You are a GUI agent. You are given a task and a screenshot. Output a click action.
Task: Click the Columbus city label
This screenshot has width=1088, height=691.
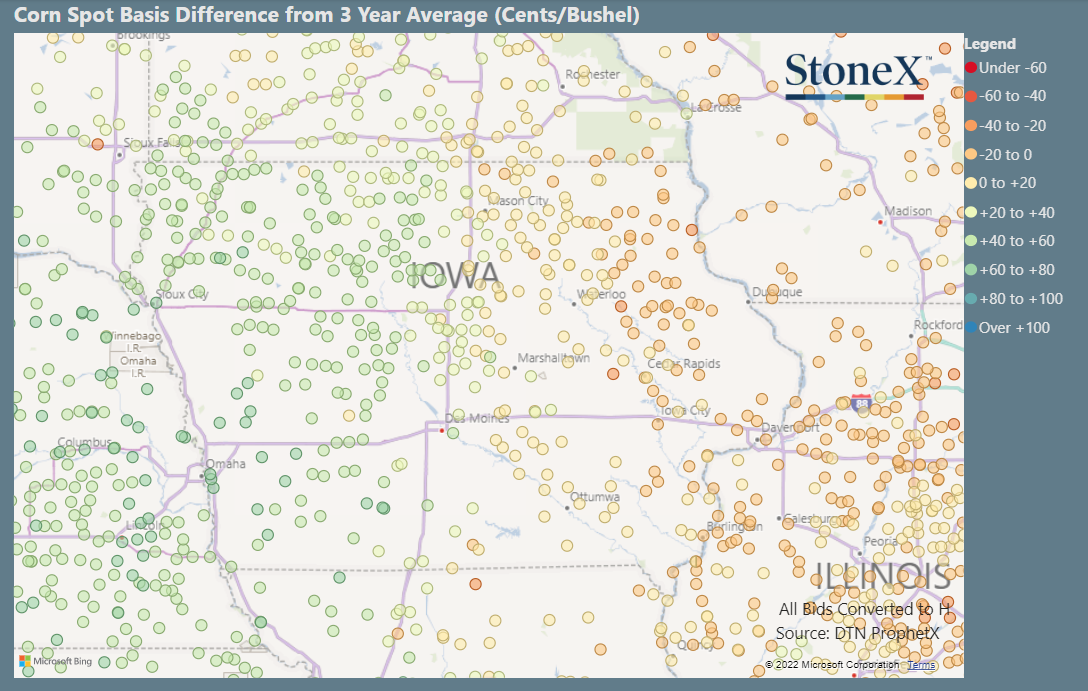click(84, 442)
